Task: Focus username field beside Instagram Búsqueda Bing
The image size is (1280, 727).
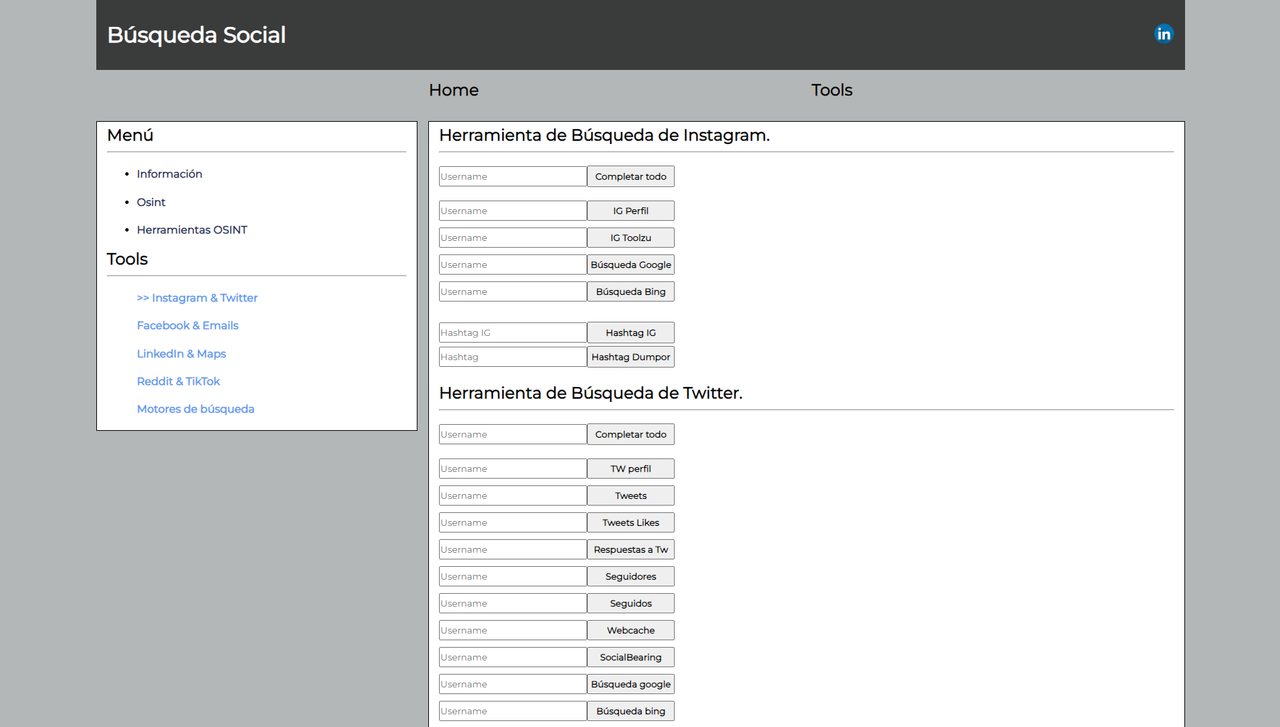Action: pos(513,292)
